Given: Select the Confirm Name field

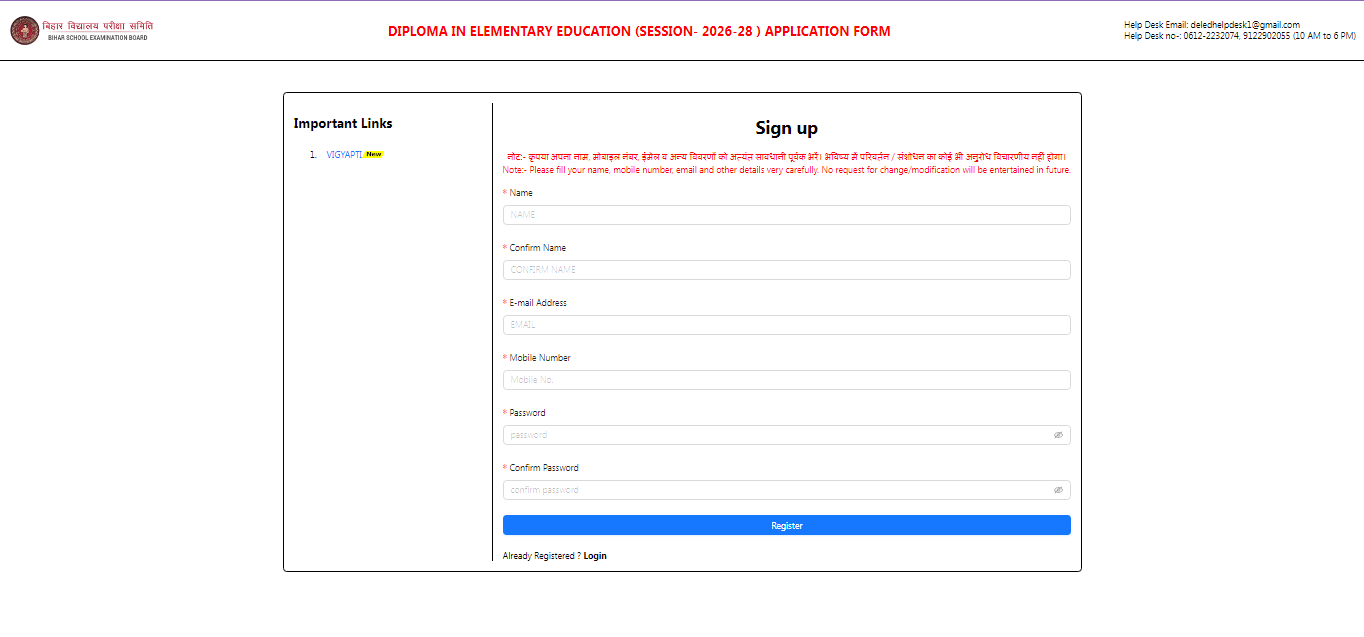Looking at the screenshot, I should click(x=786, y=269).
